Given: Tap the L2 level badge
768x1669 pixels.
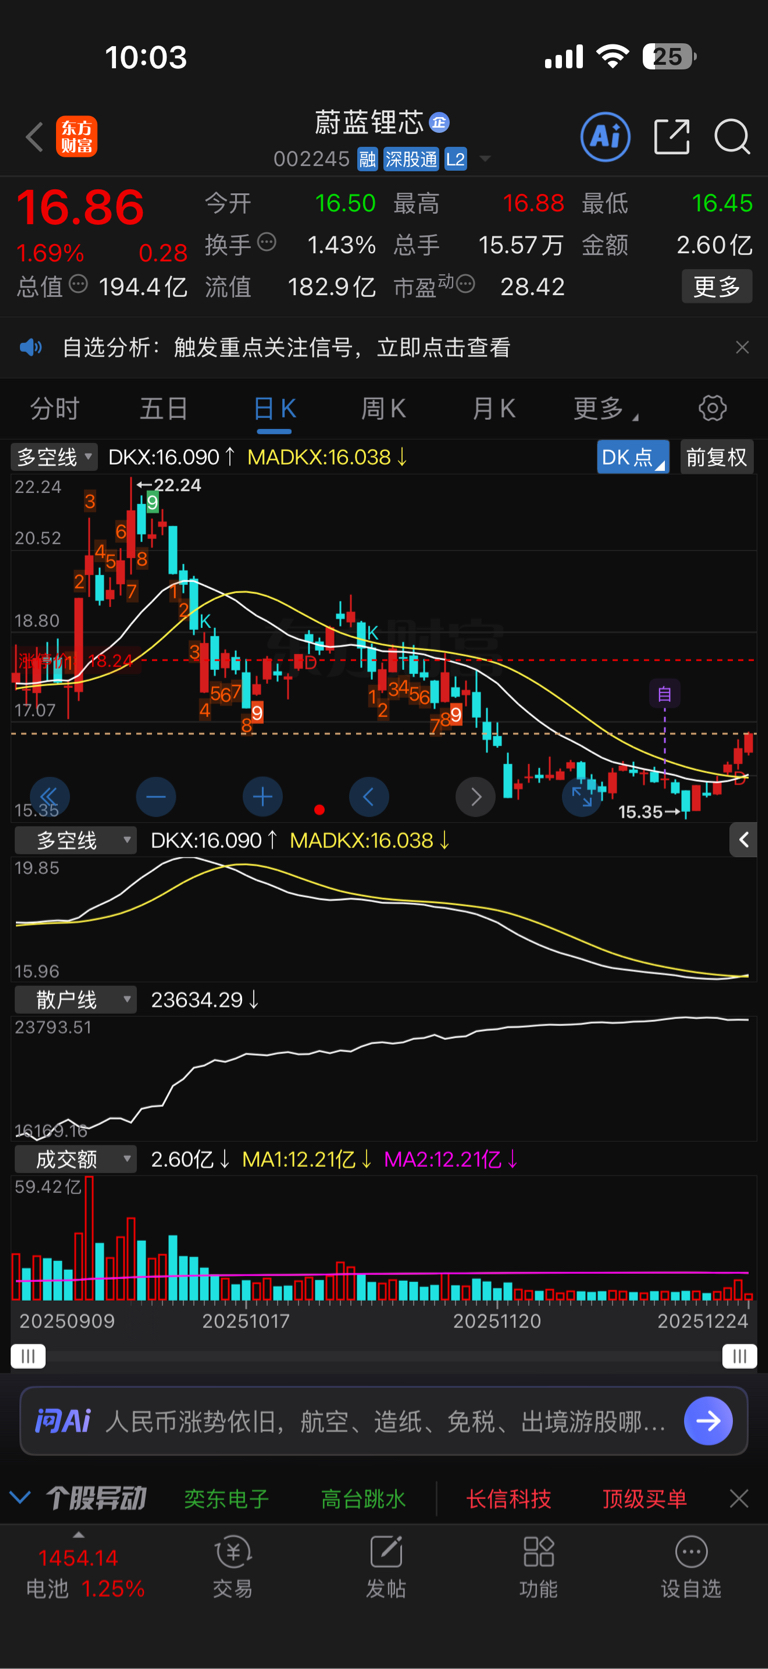Looking at the screenshot, I should [456, 159].
